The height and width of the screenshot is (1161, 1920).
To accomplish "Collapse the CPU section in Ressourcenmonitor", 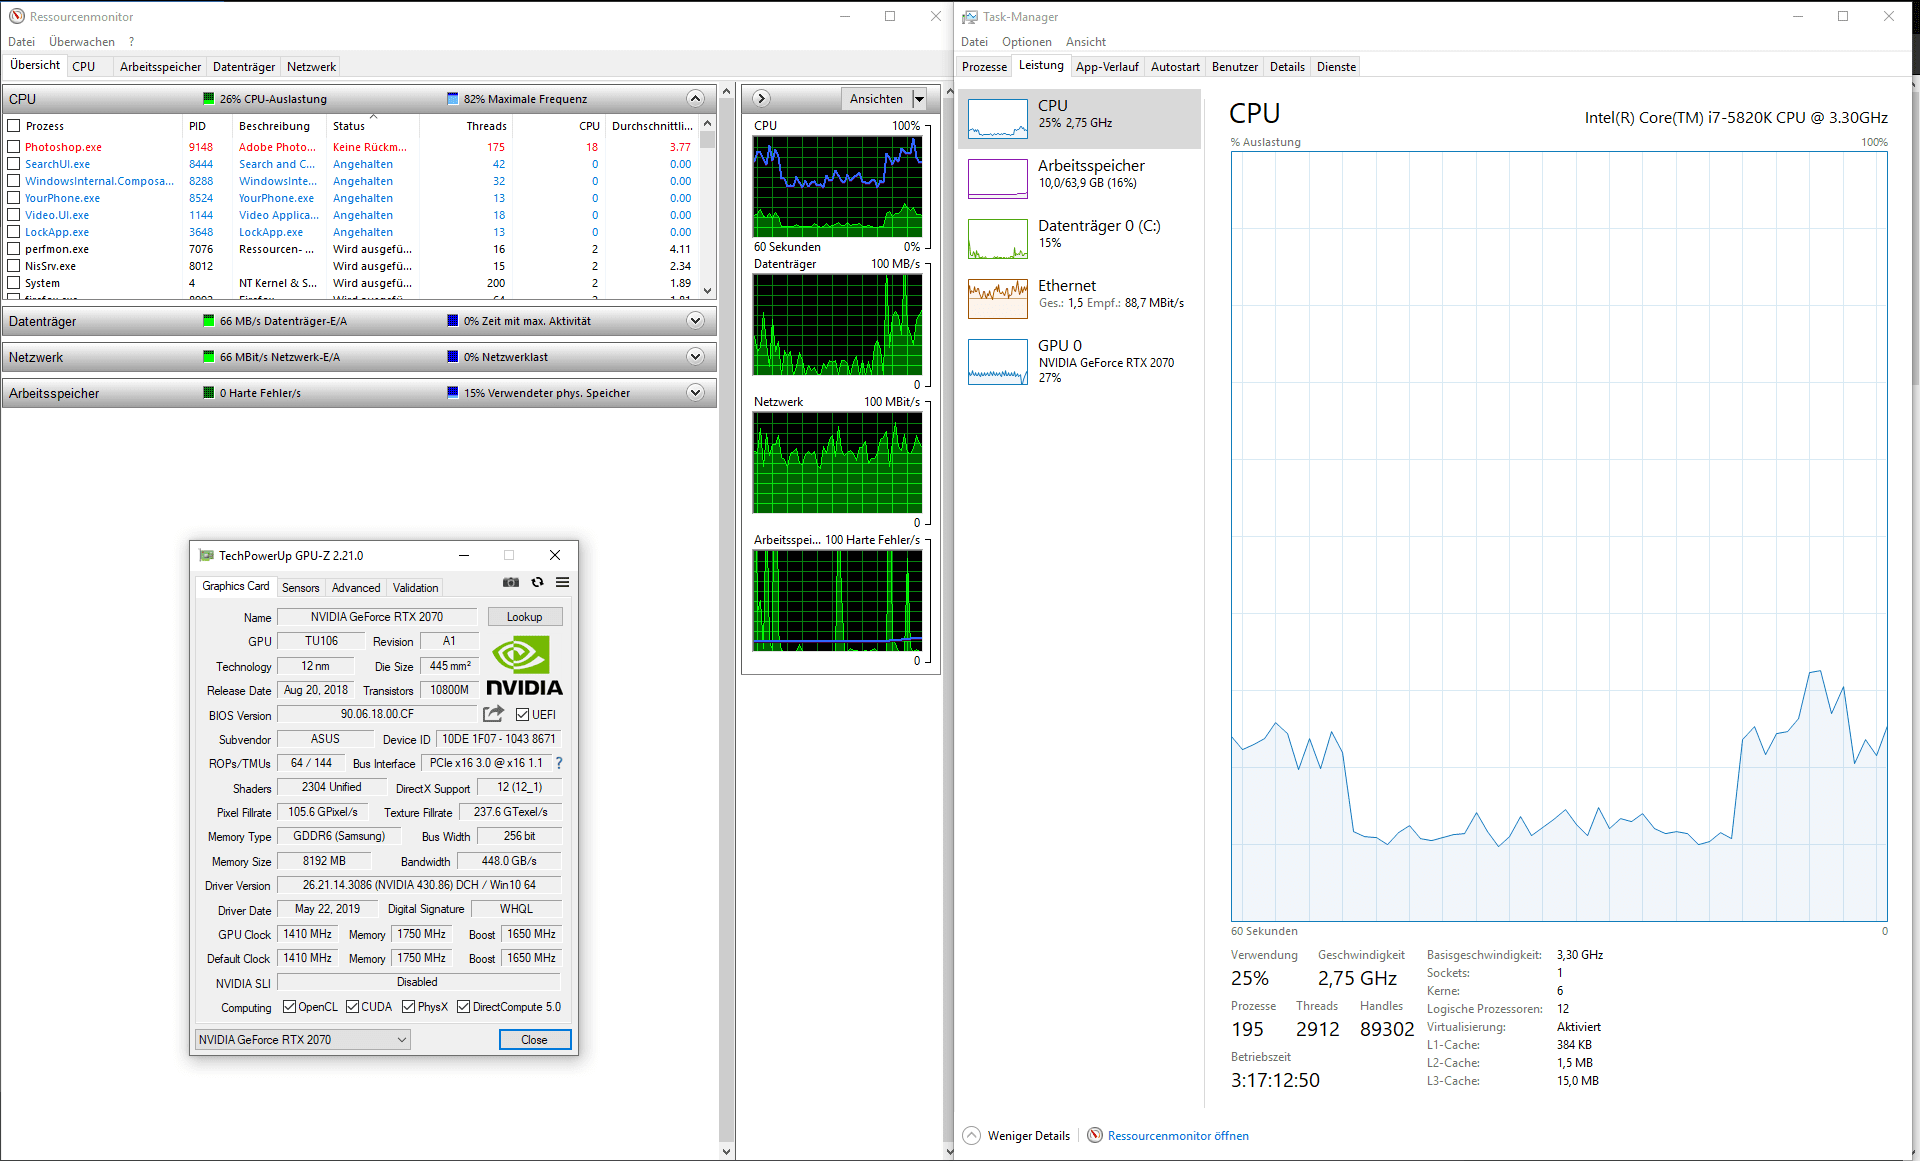I will pos(695,98).
